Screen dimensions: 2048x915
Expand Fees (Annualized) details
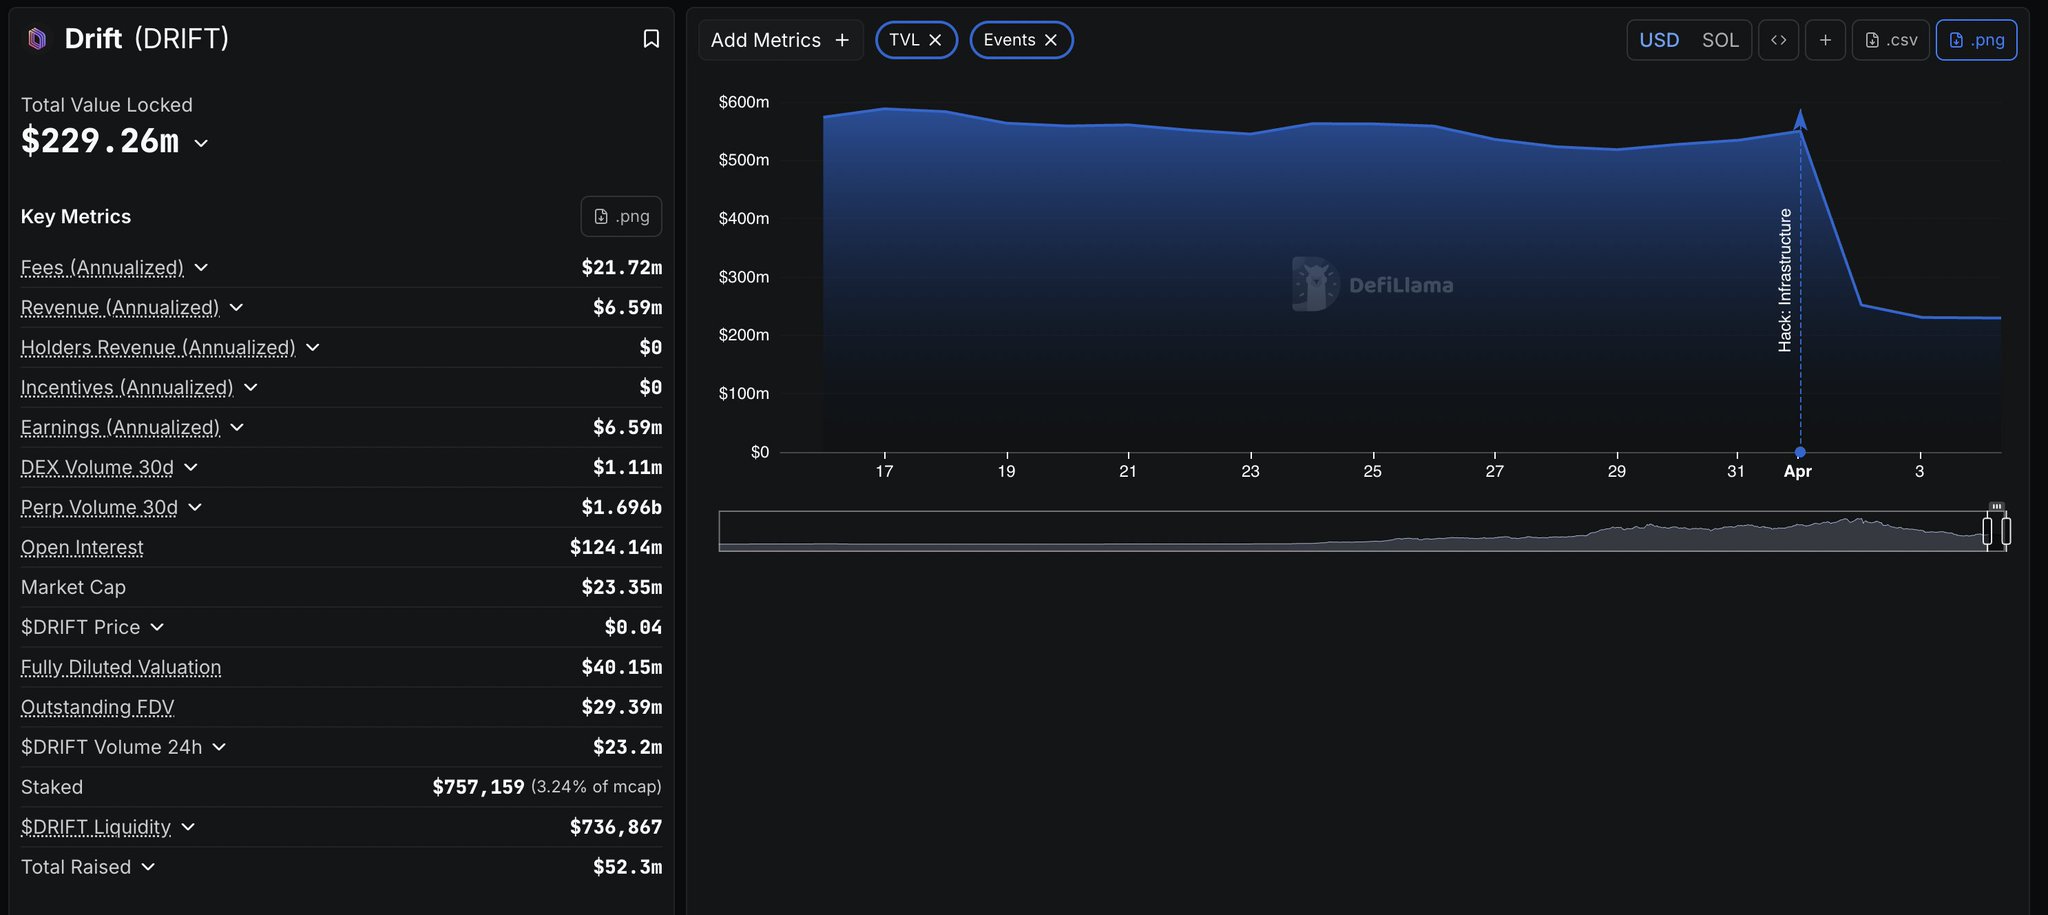(201, 268)
